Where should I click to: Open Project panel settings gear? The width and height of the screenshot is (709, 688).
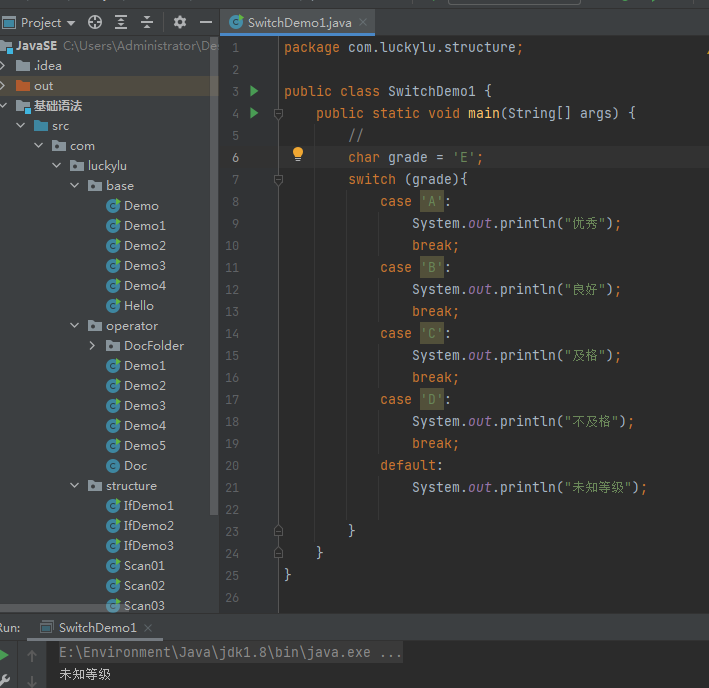coord(180,22)
